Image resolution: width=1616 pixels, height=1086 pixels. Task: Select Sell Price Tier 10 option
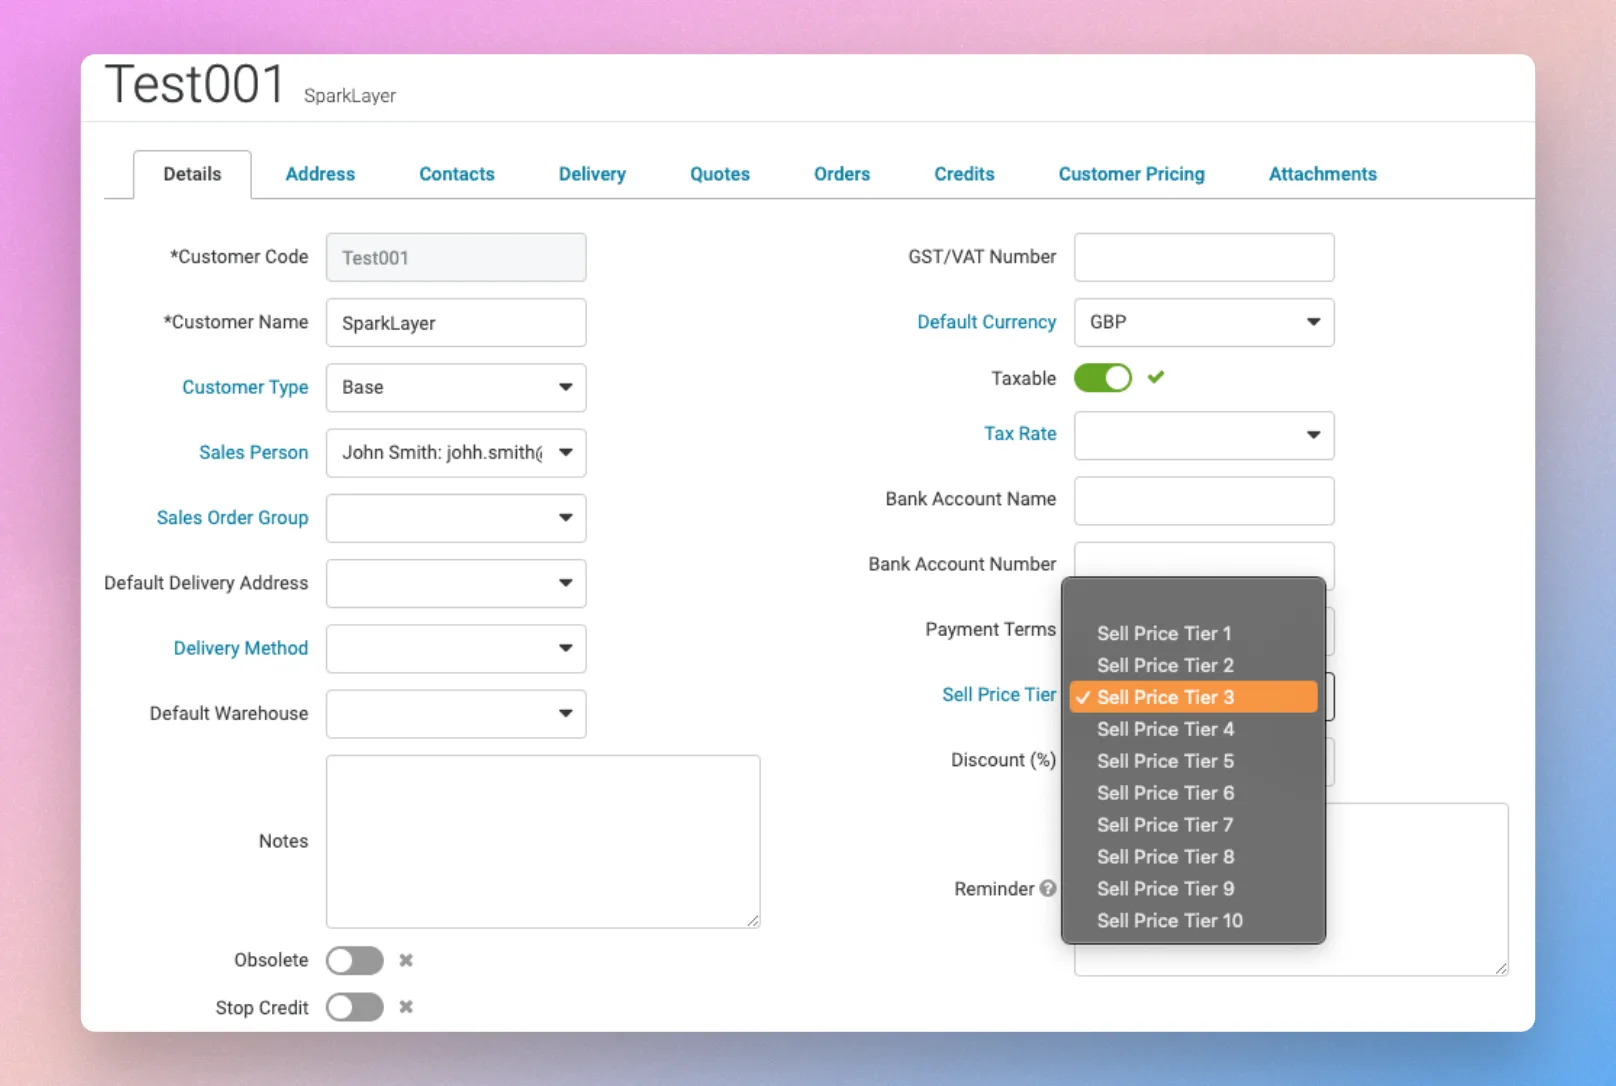coord(1194,921)
